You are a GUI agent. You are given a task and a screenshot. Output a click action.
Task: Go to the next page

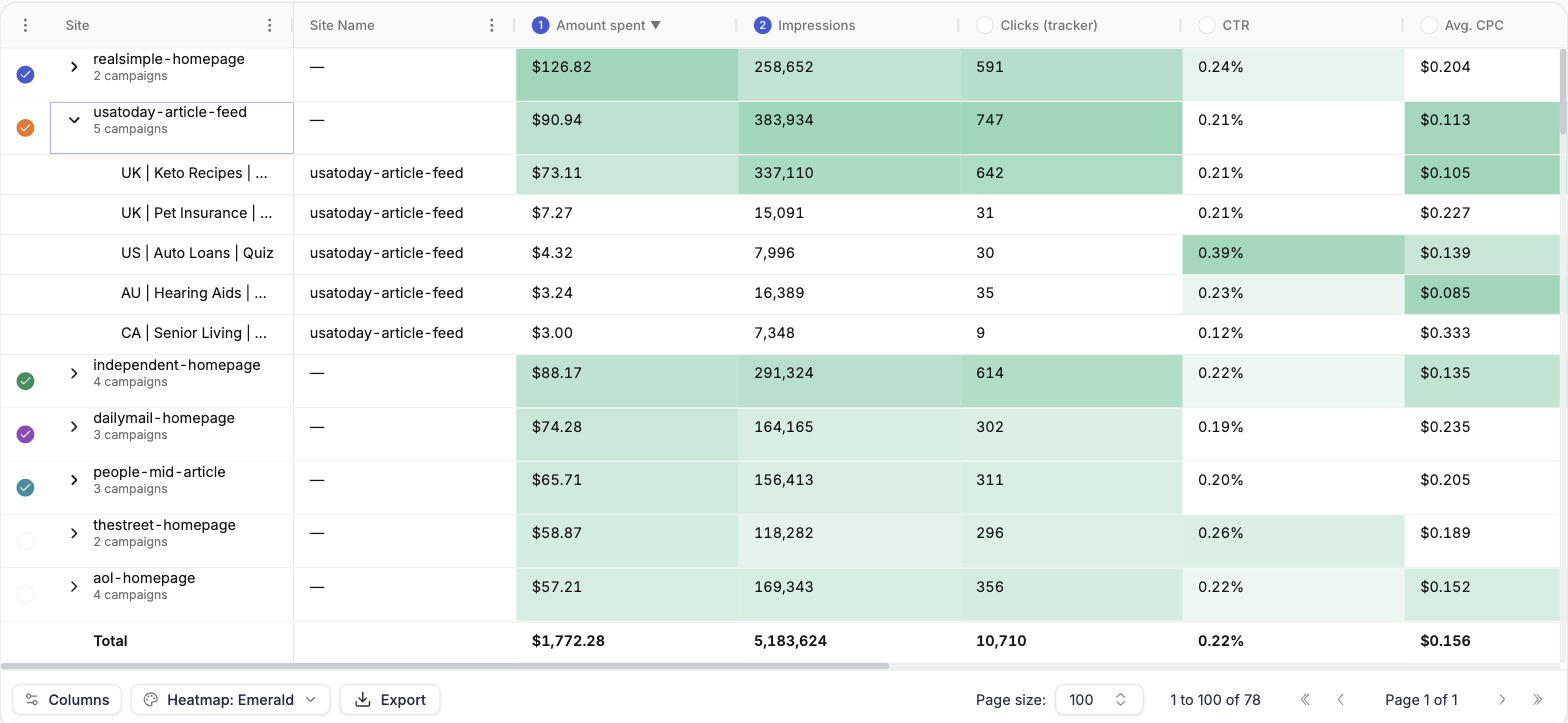[x=1502, y=700]
